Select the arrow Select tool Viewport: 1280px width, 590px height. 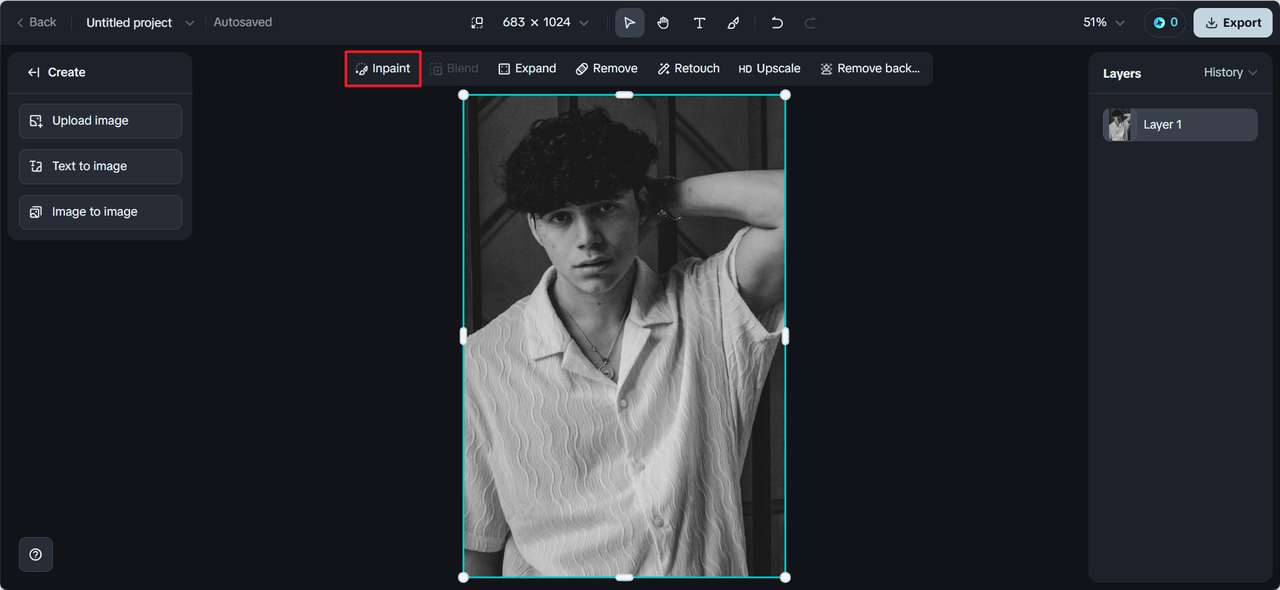pos(629,22)
